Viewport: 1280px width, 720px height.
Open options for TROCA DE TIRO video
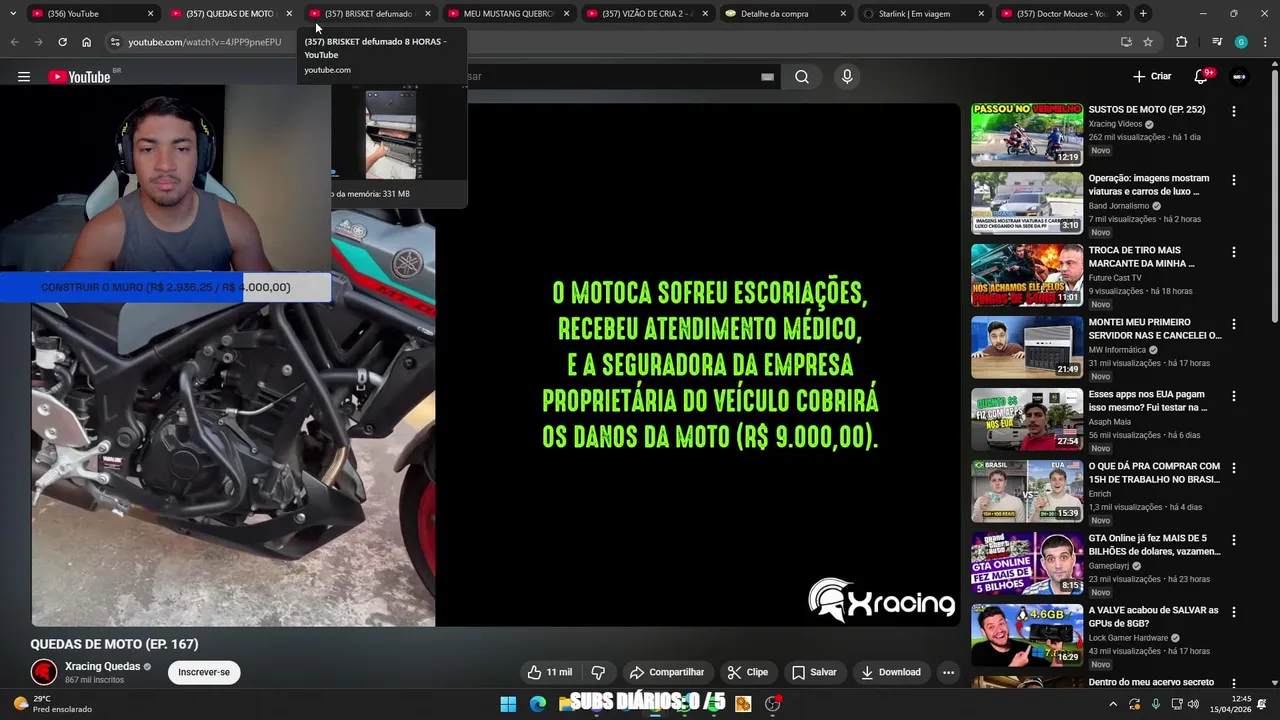[x=1233, y=253]
